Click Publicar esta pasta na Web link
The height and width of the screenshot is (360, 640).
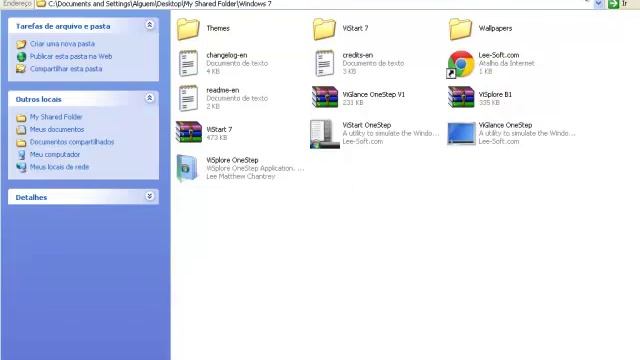tap(71, 56)
